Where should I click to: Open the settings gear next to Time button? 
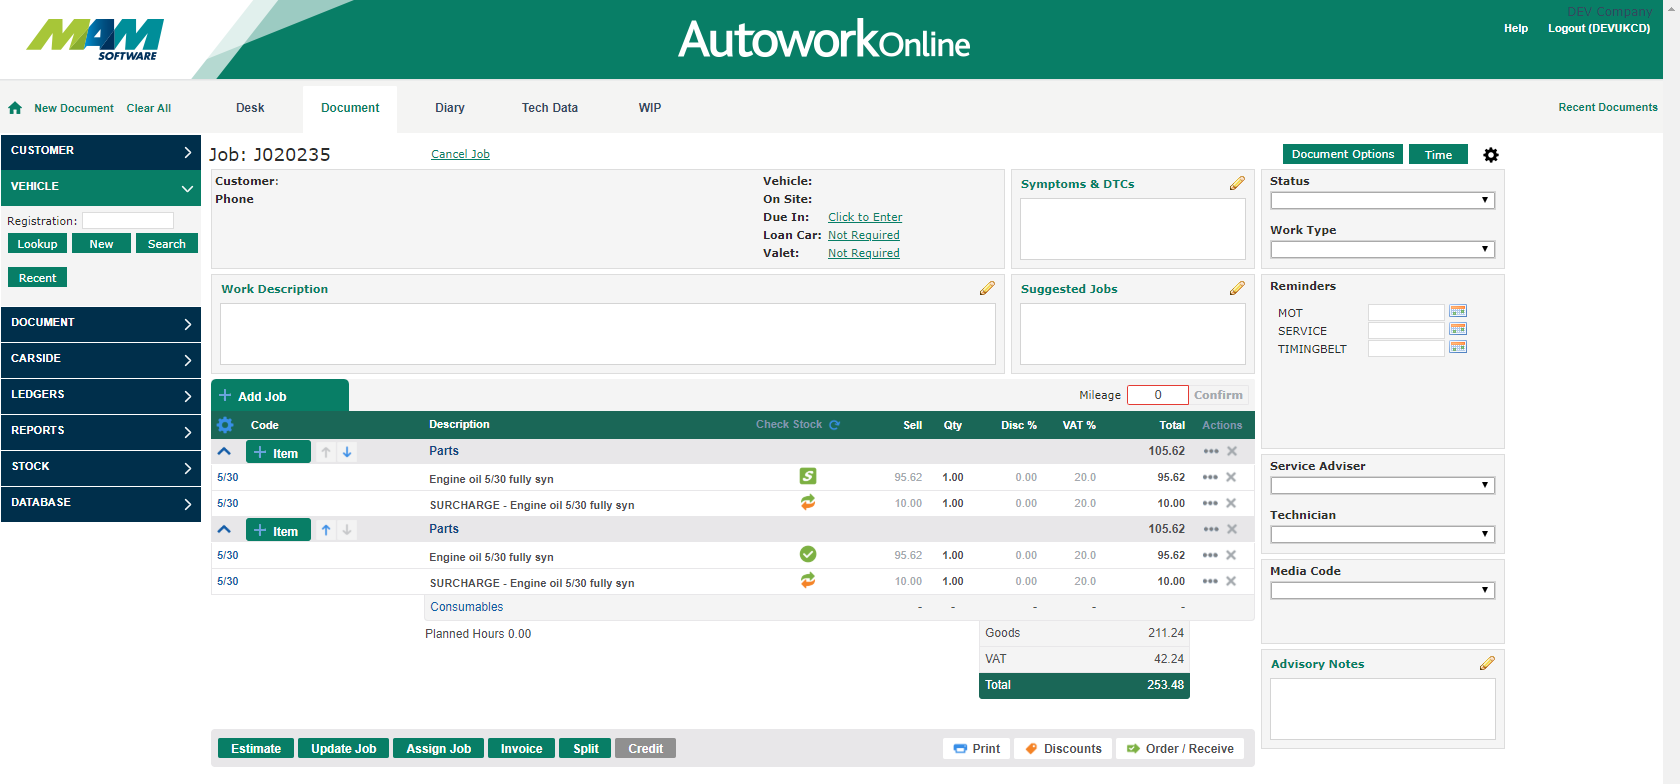click(x=1490, y=155)
